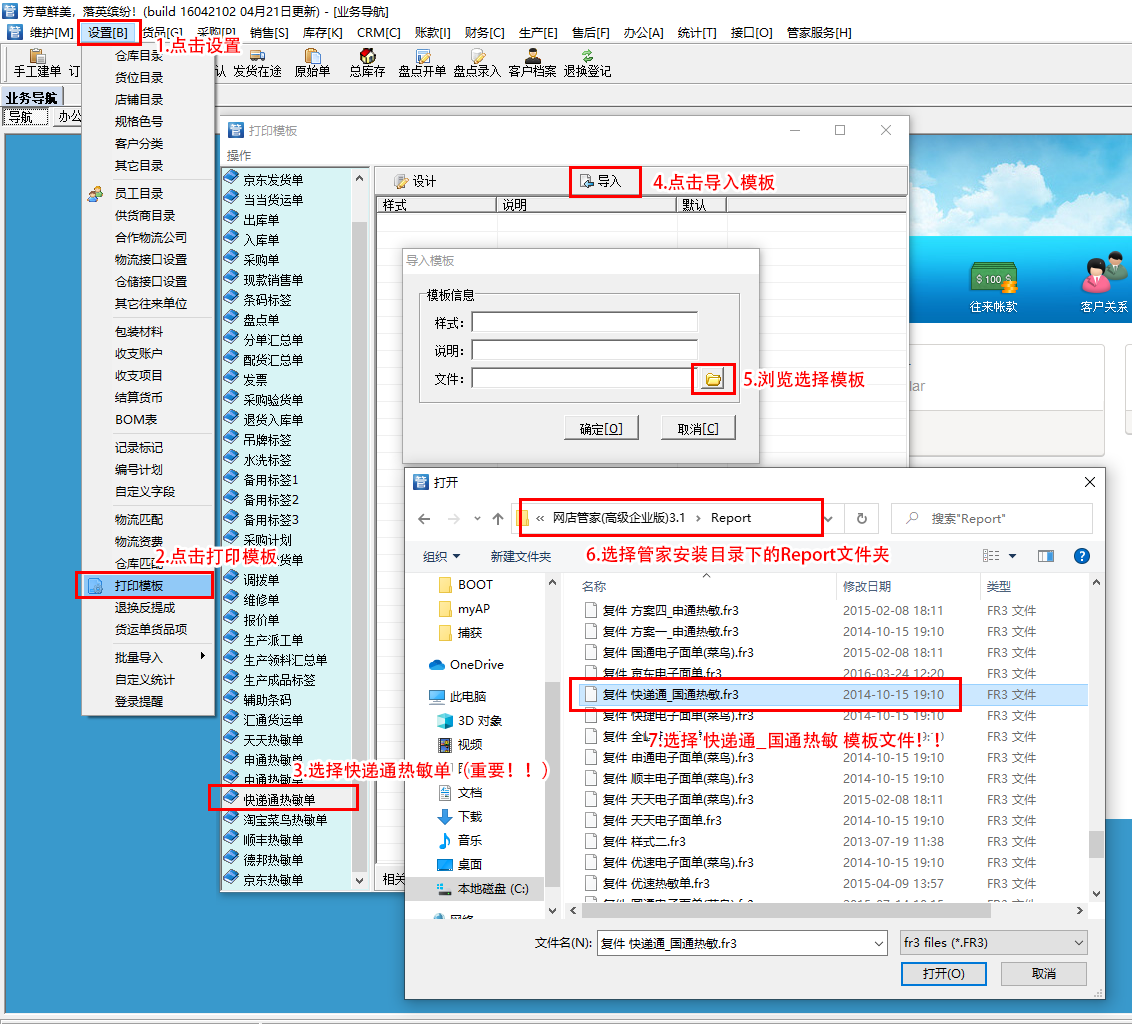Open the 总库存 toolbar icon

(367, 63)
